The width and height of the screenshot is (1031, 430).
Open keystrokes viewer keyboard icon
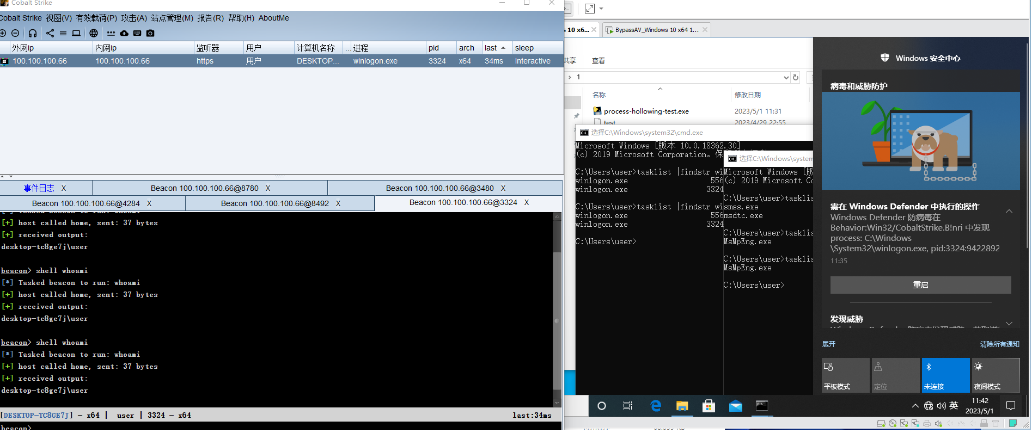coord(137,33)
